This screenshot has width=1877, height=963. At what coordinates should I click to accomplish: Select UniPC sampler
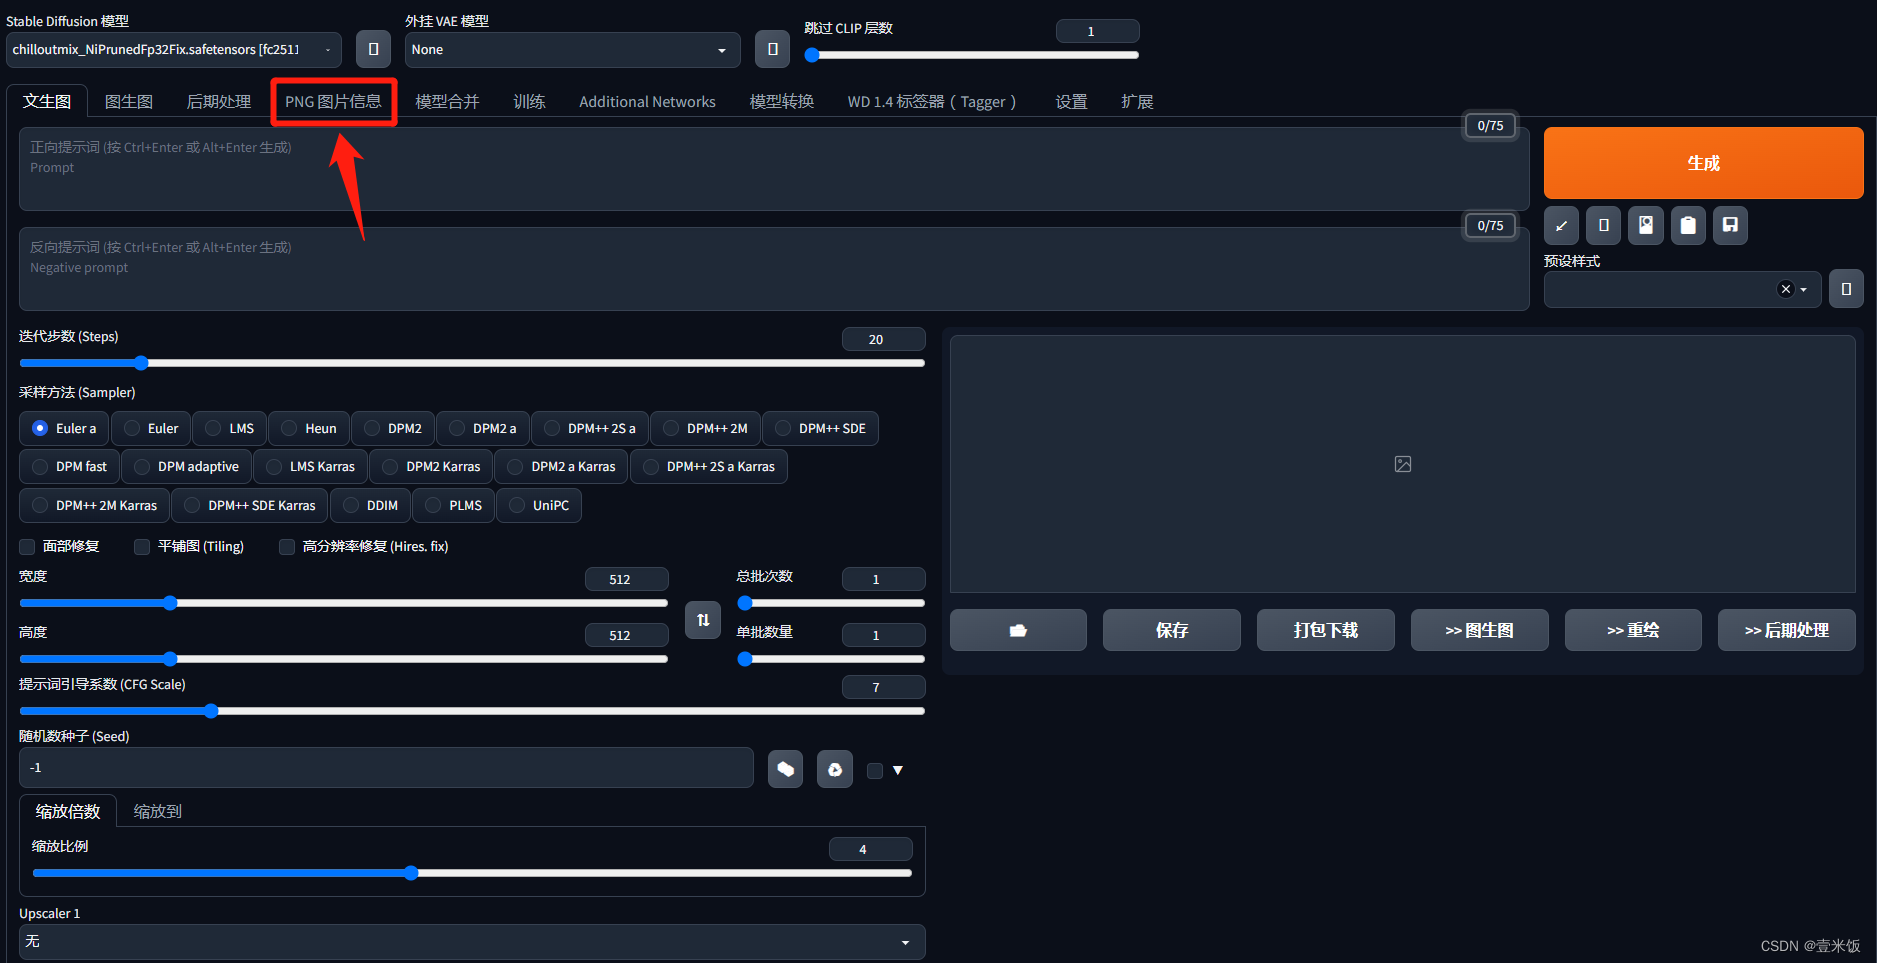click(x=538, y=505)
